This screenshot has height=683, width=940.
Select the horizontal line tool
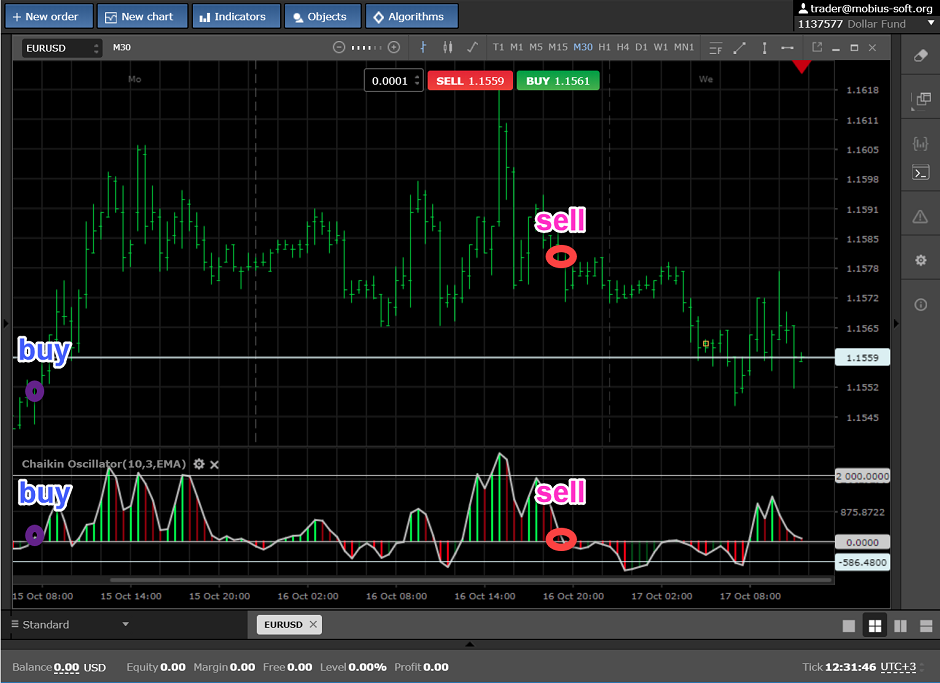[x=788, y=48]
